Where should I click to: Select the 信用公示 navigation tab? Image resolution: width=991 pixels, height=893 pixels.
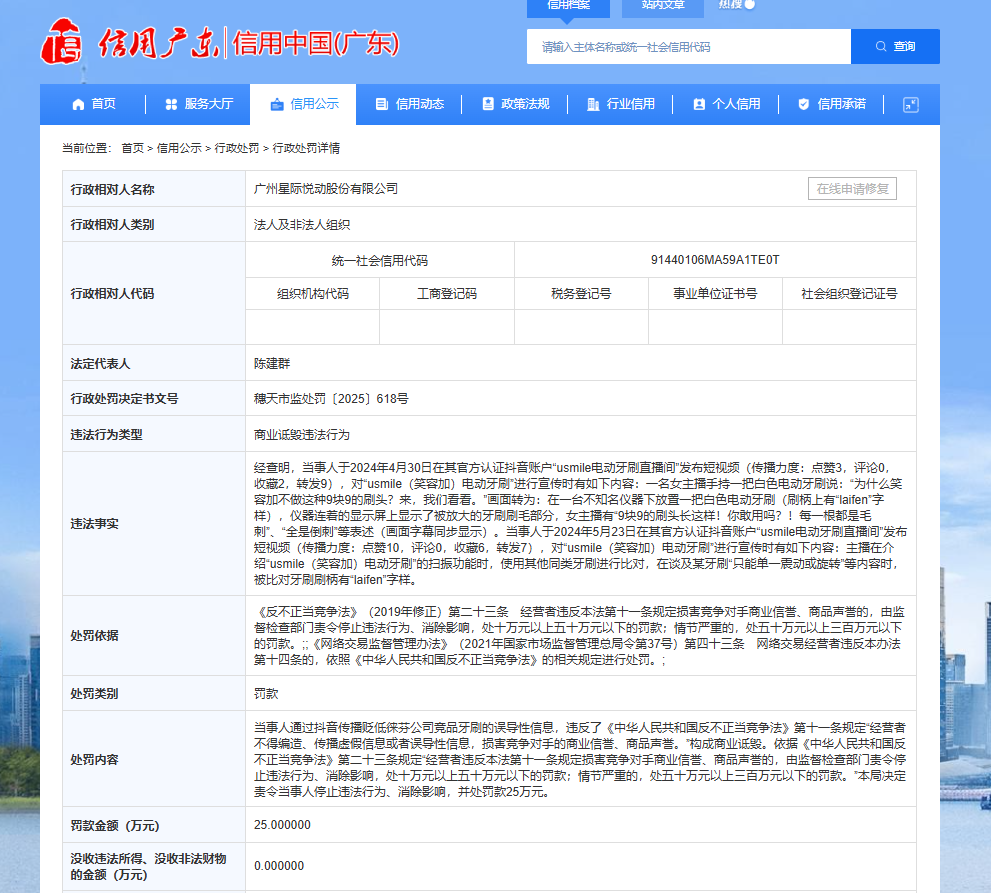pos(304,104)
